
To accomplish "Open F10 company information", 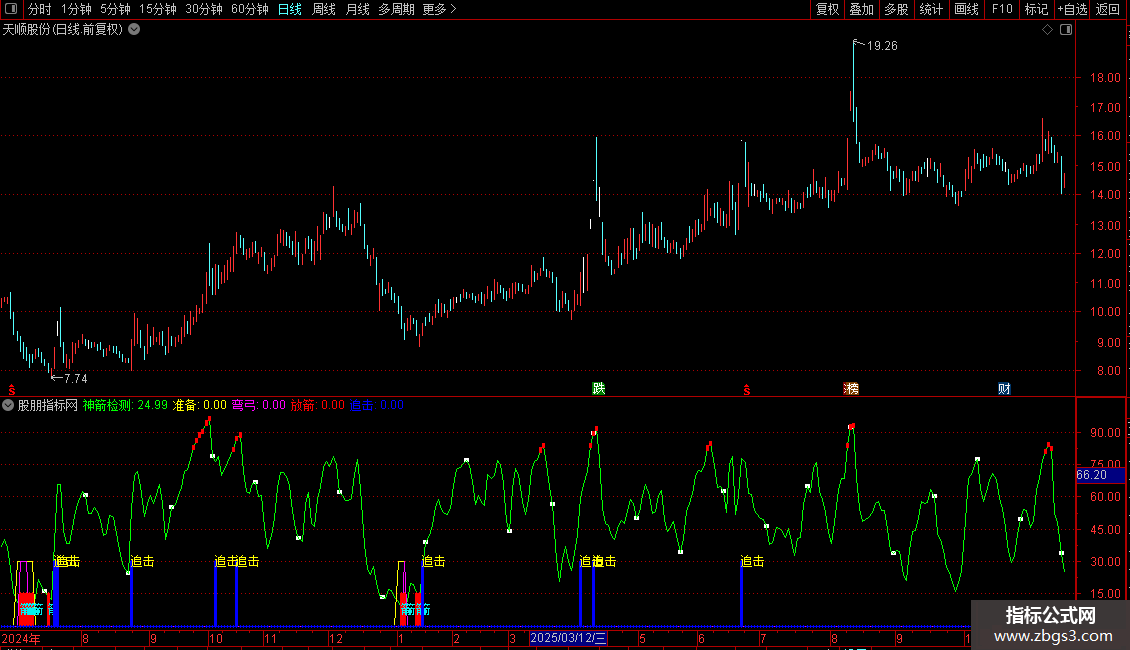I will tap(1002, 9).
